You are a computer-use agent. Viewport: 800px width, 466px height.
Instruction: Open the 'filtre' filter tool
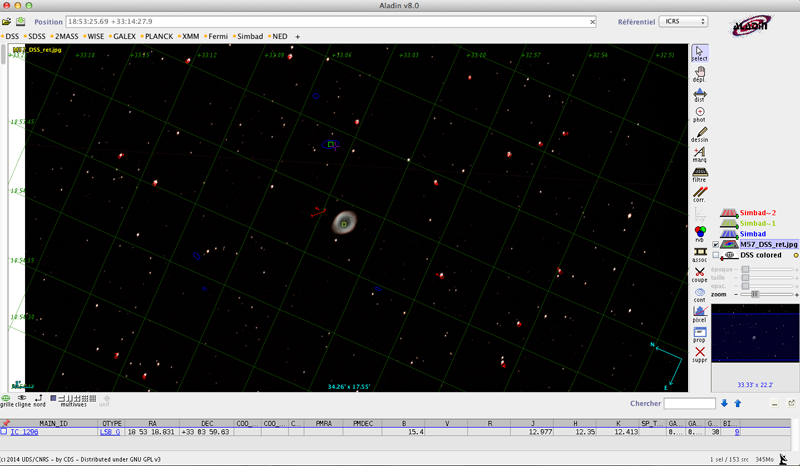(699, 174)
